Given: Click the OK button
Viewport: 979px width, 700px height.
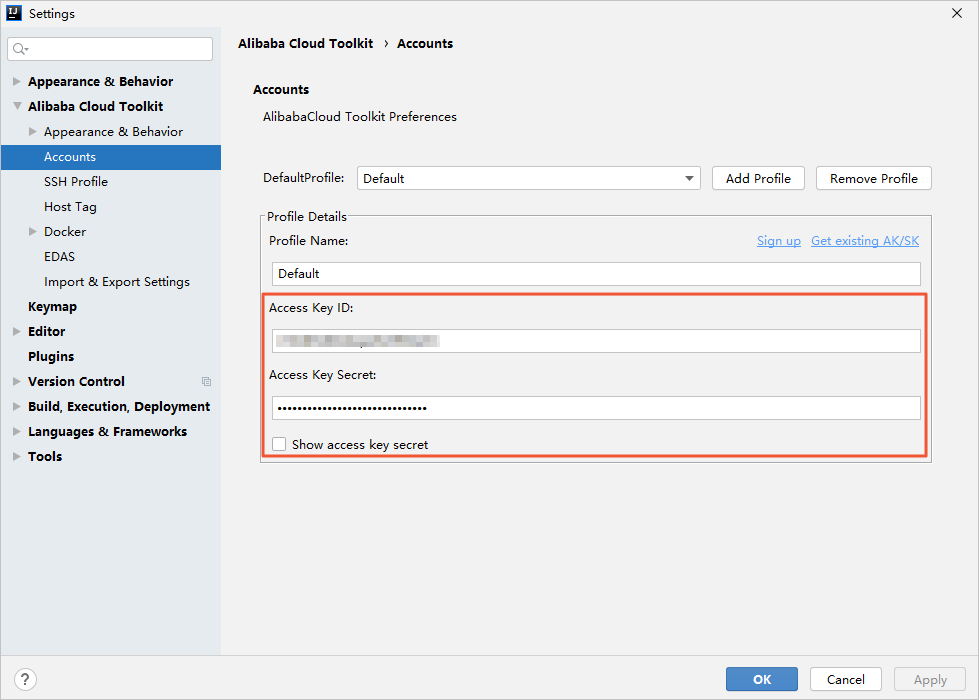Looking at the screenshot, I should coord(762,679).
